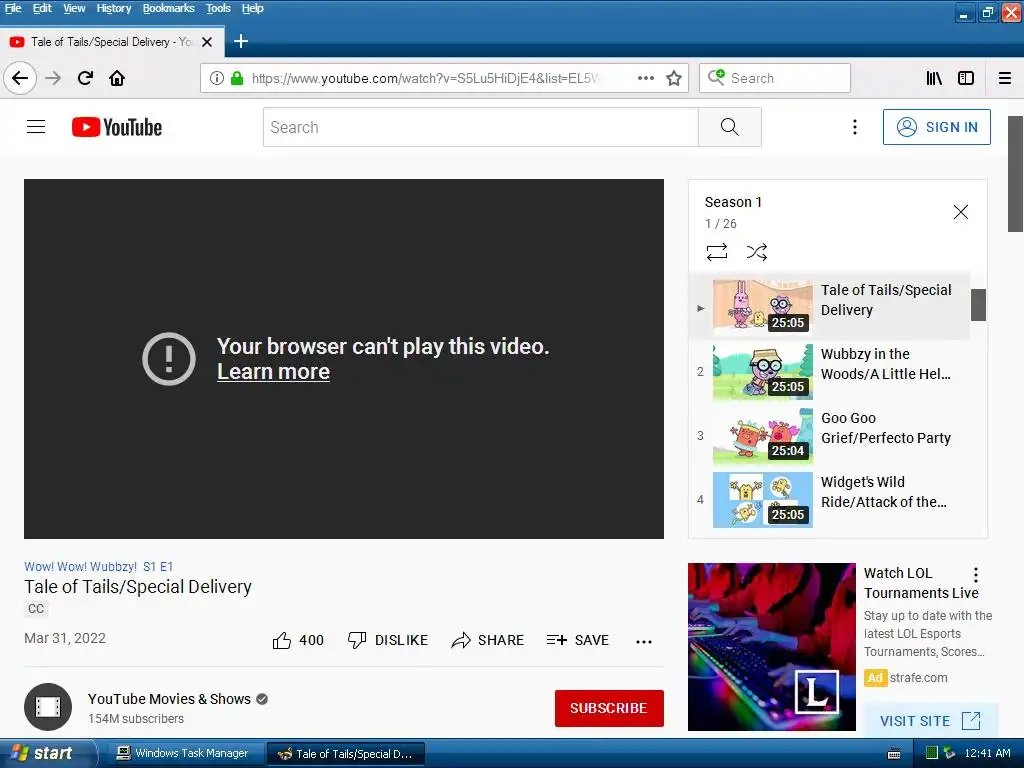Click the SUBSCRIBE button
The image size is (1024, 768).
pyautogui.click(x=609, y=708)
